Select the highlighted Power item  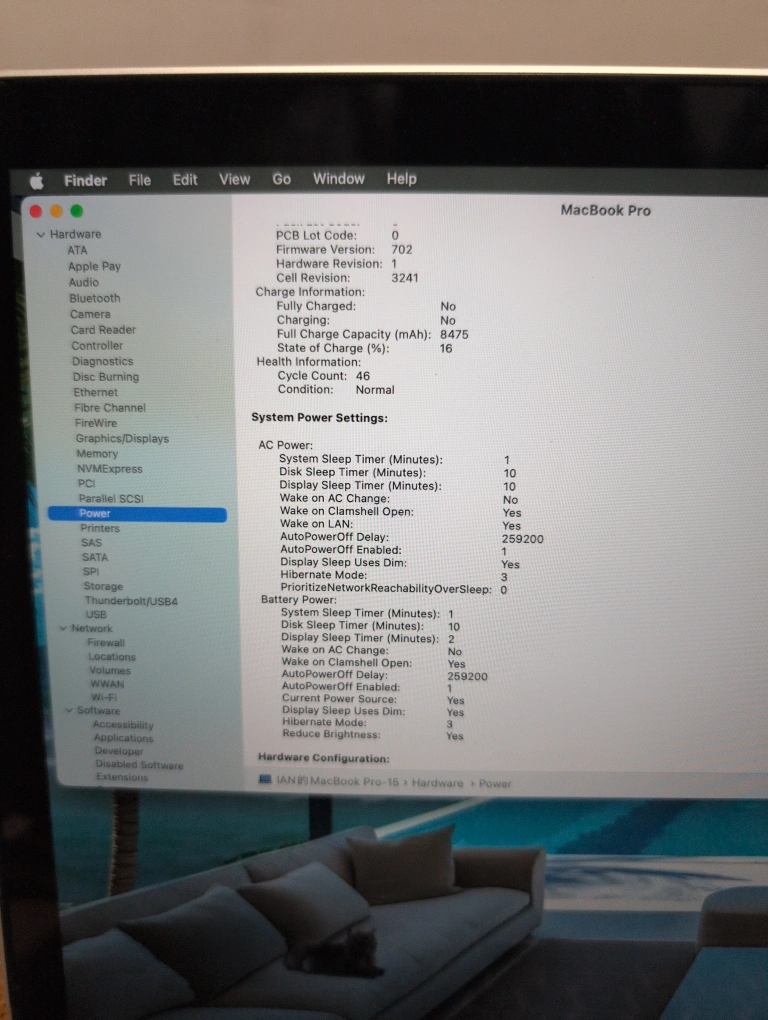pos(137,514)
